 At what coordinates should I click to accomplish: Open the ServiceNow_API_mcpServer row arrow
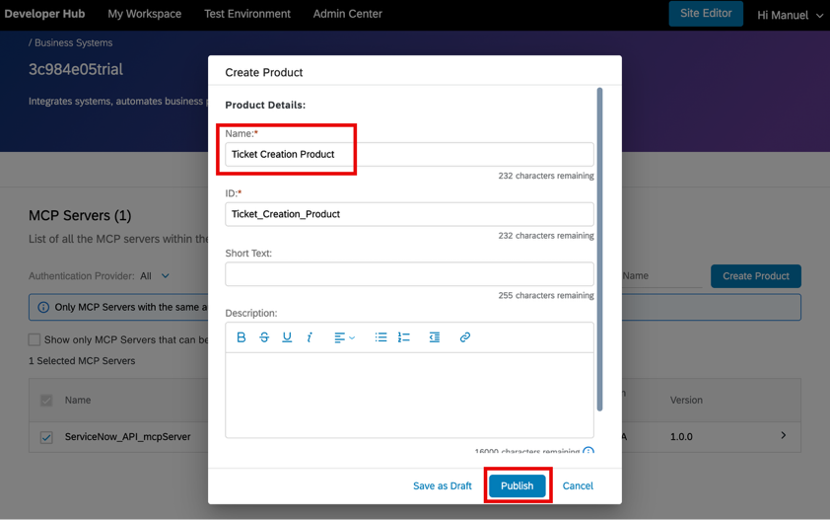tap(783, 435)
